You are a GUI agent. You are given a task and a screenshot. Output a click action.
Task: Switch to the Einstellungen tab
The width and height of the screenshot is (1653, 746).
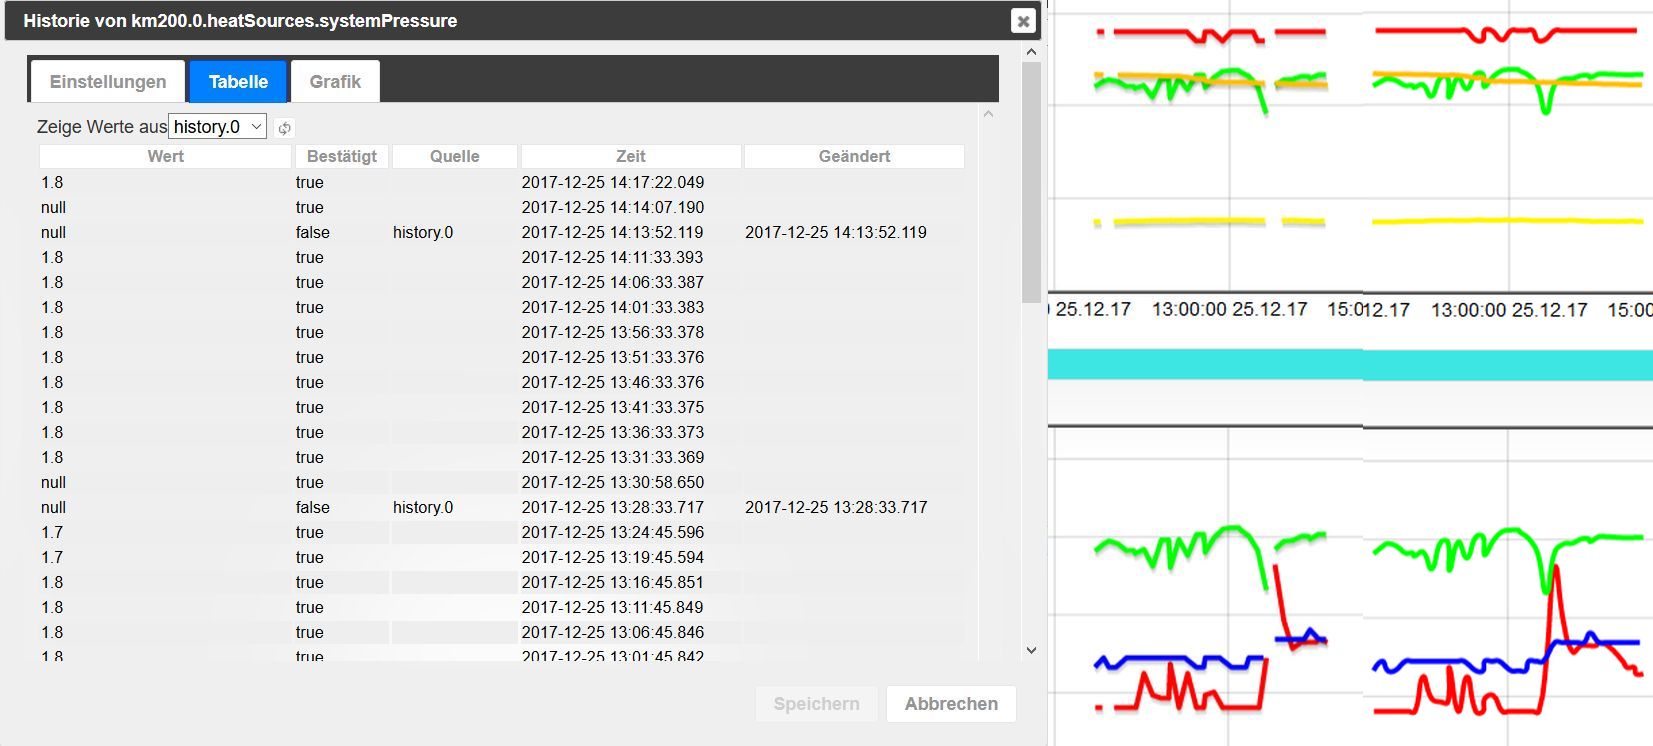(108, 82)
